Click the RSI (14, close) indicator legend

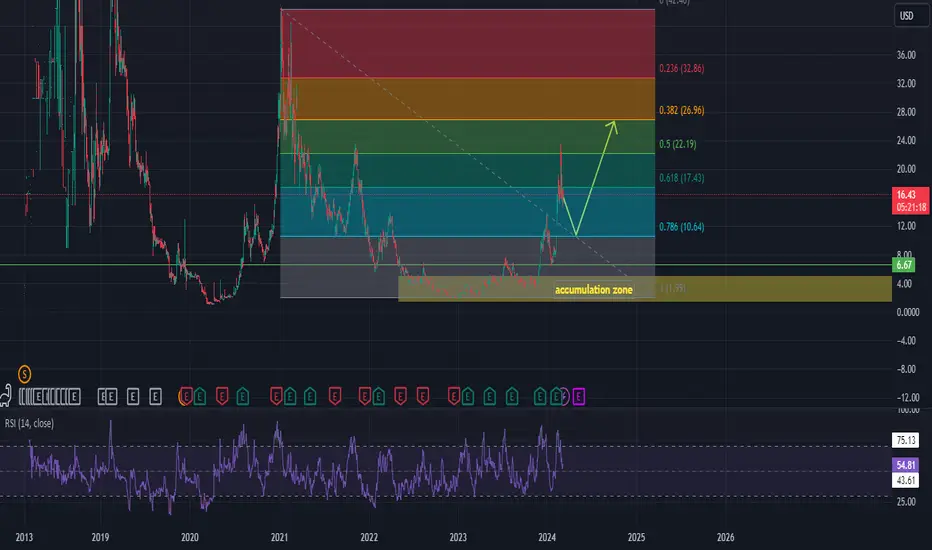[29, 423]
